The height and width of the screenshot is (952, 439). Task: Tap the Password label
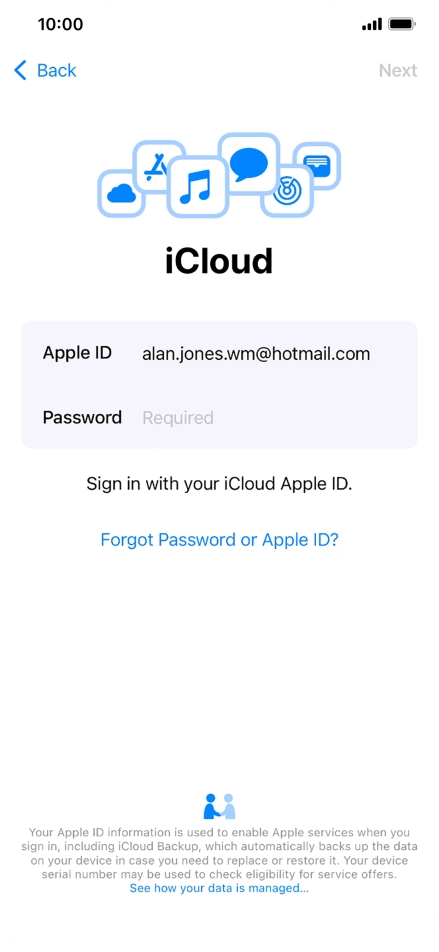click(x=82, y=418)
